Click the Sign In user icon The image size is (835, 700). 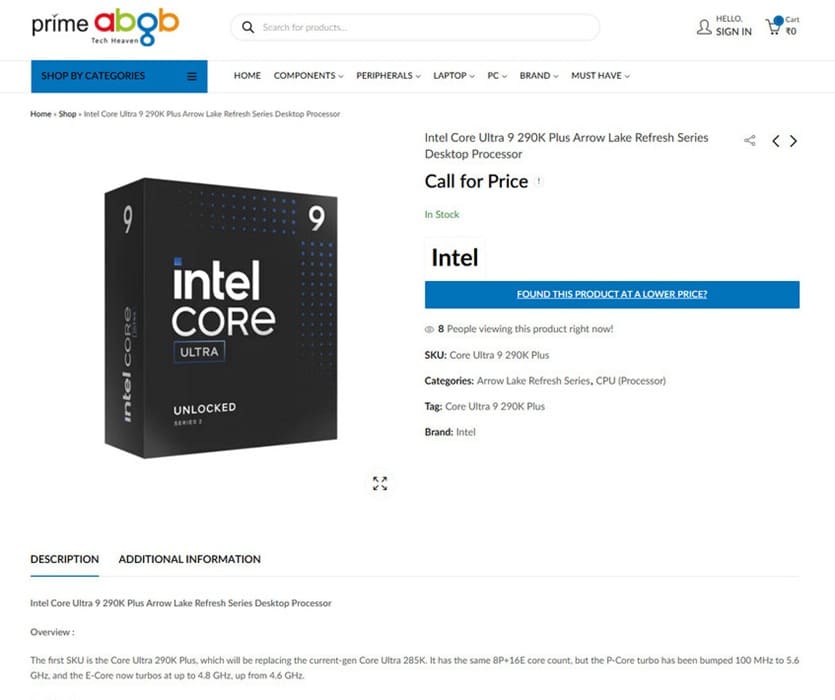point(705,27)
